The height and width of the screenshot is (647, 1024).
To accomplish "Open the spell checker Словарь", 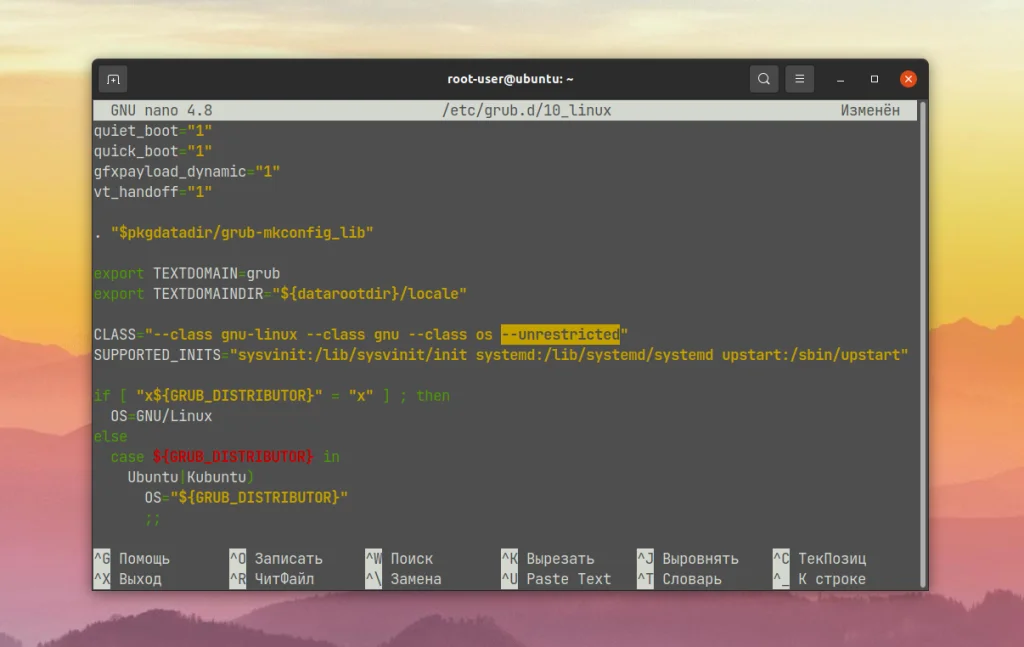I will tap(693, 579).
